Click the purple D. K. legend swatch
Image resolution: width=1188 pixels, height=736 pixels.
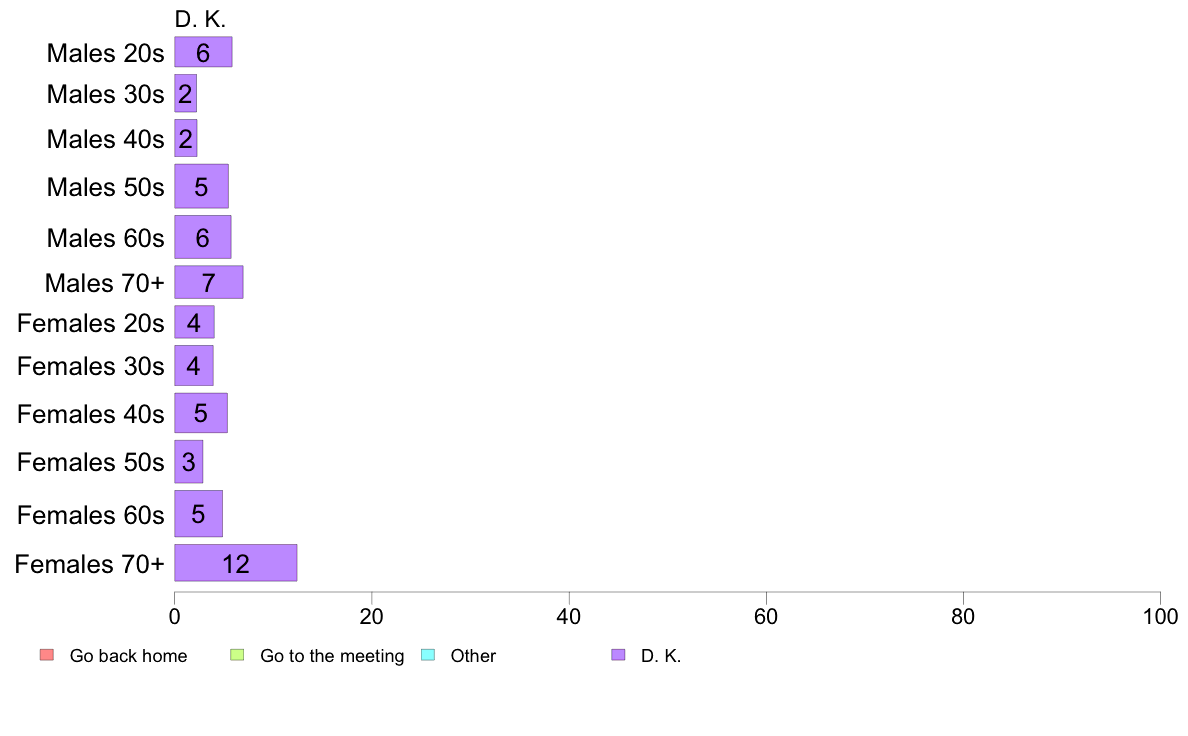pos(618,655)
